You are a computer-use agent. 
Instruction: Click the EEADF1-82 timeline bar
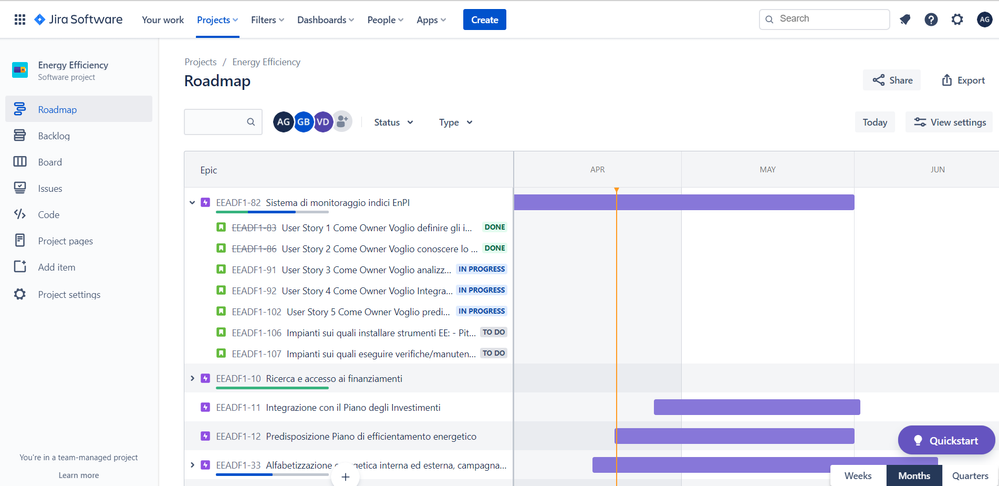point(684,203)
